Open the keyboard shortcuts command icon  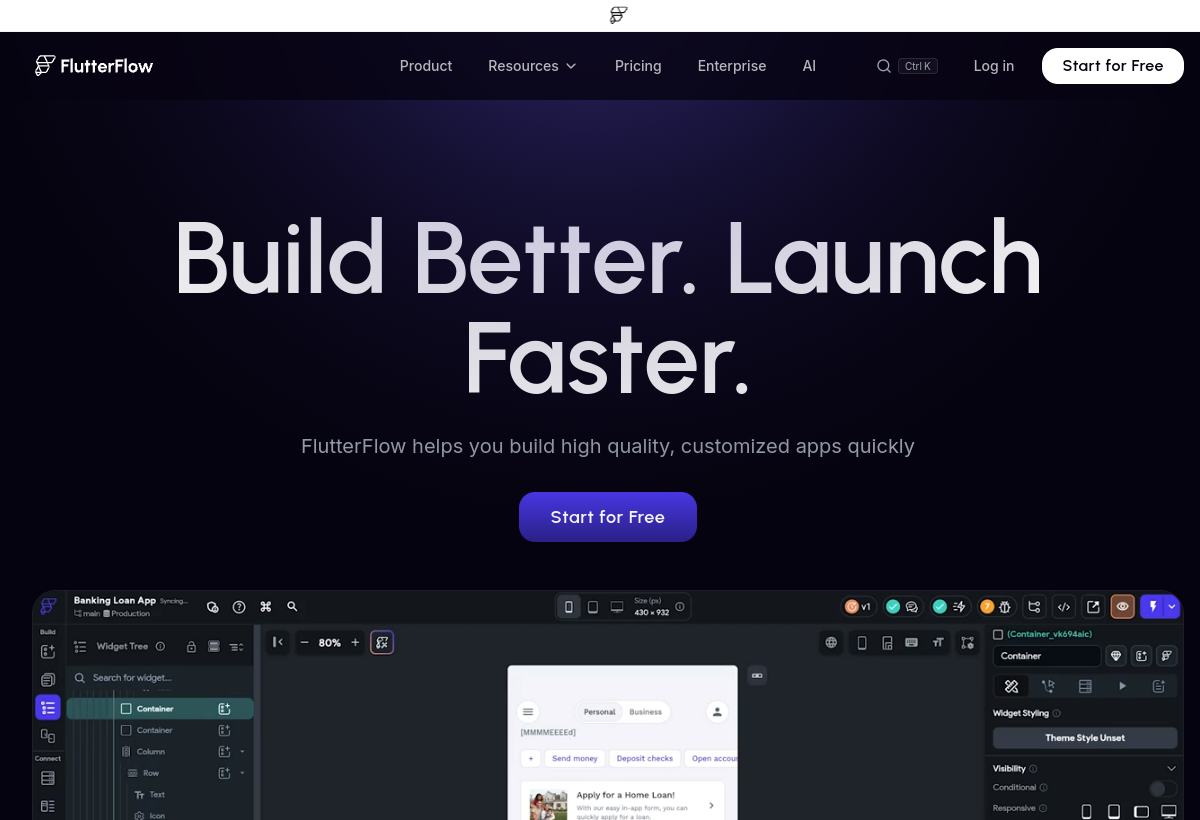click(266, 606)
